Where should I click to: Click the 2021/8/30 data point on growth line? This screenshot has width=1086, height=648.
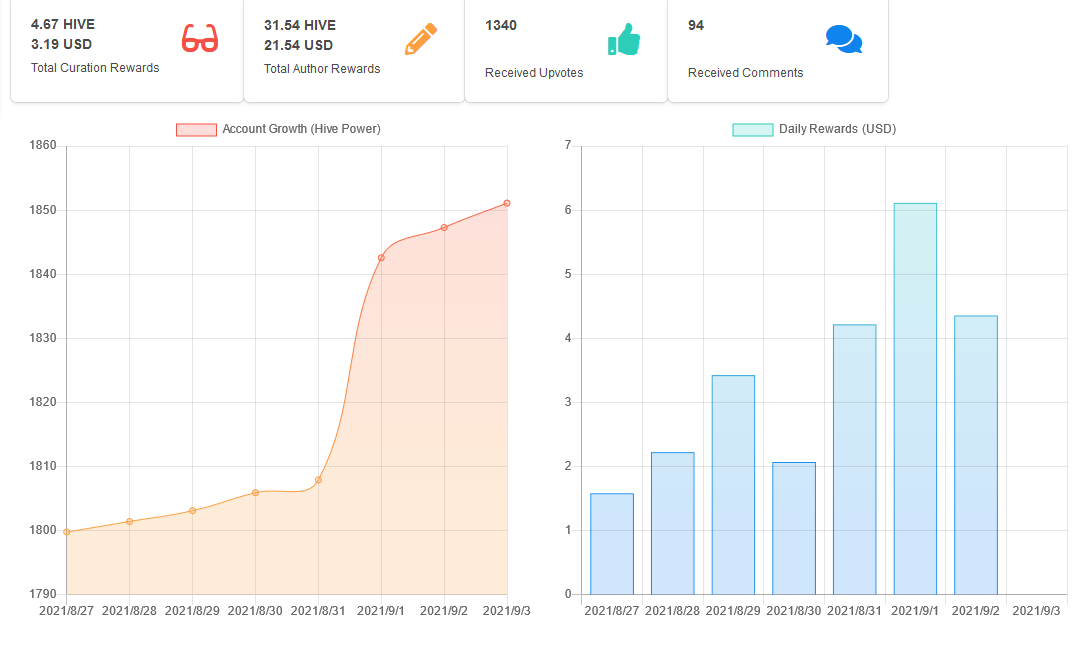tap(256, 493)
